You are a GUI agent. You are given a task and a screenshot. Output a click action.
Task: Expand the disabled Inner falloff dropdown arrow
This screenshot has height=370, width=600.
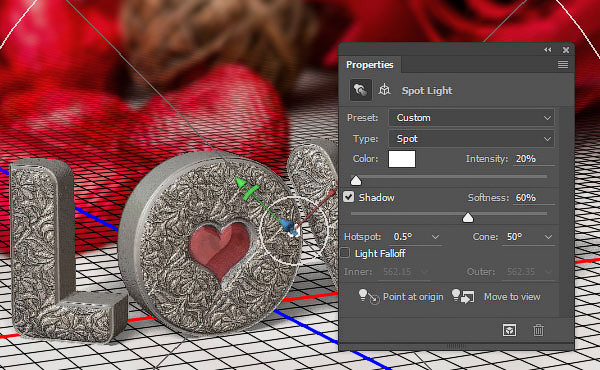424,272
